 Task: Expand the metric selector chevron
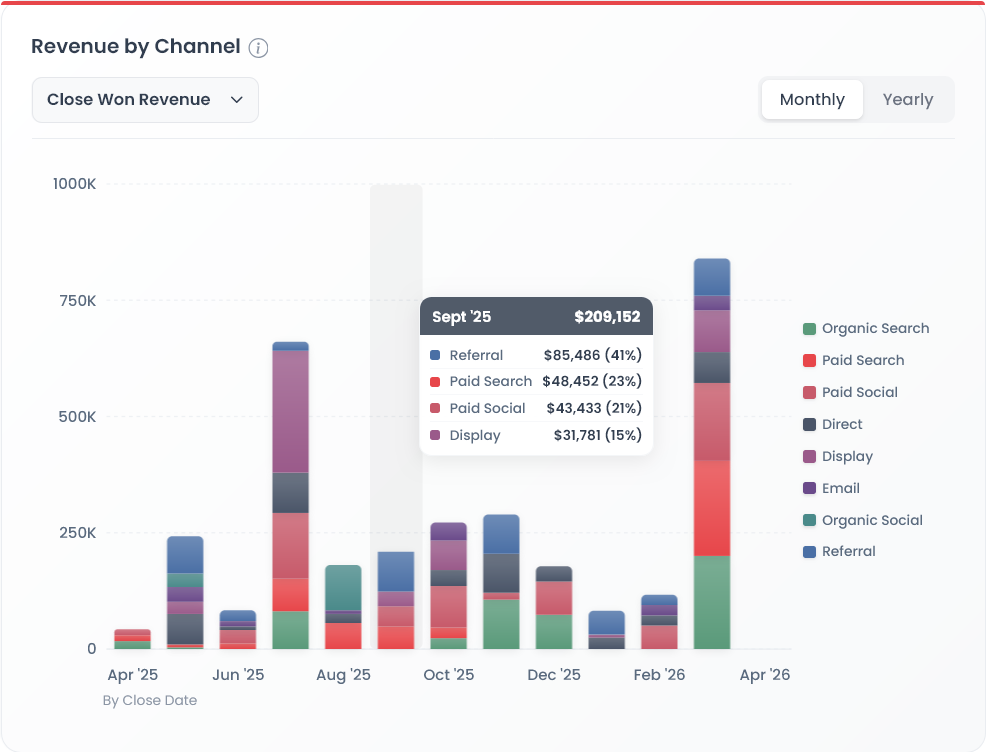tap(237, 100)
